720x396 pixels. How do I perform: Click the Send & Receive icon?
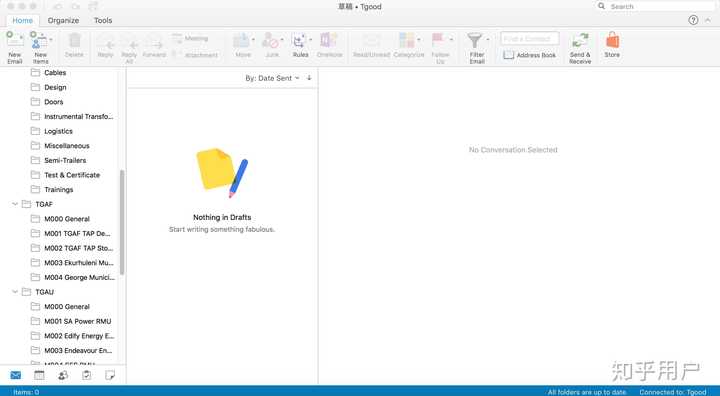click(x=580, y=40)
